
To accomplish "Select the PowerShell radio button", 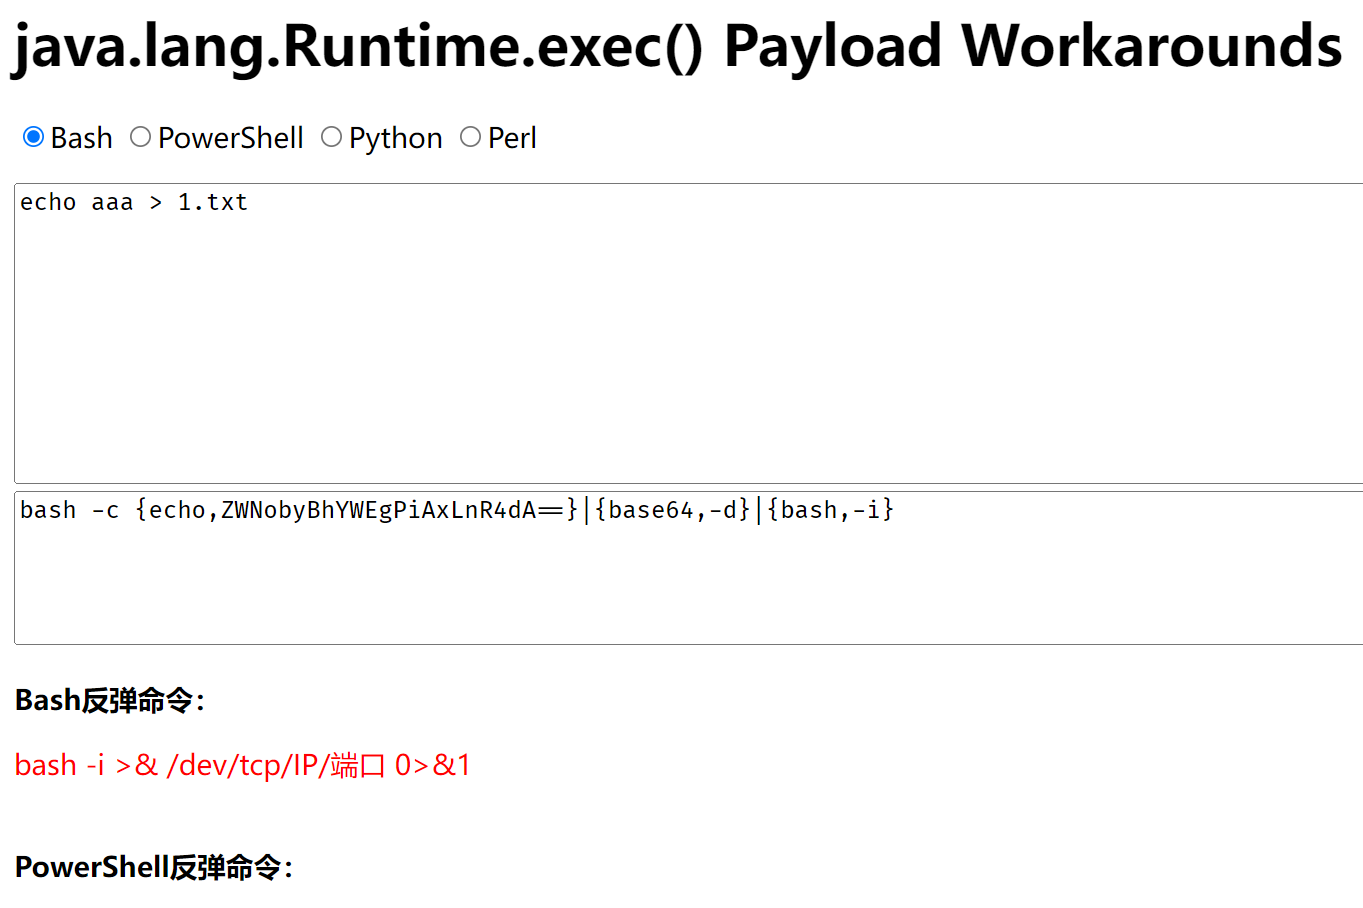I will point(141,137).
